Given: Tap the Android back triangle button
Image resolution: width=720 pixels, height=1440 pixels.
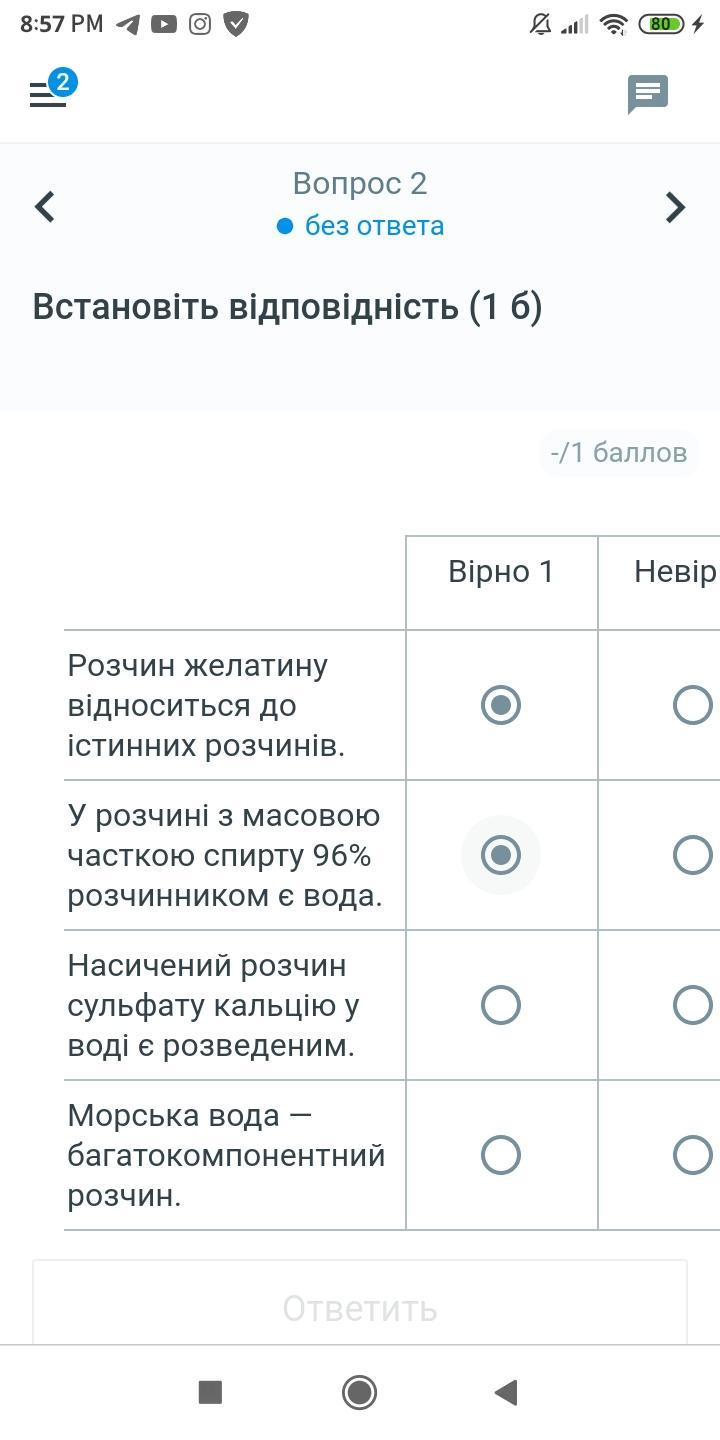Looking at the screenshot, I should click(506, 1392).
